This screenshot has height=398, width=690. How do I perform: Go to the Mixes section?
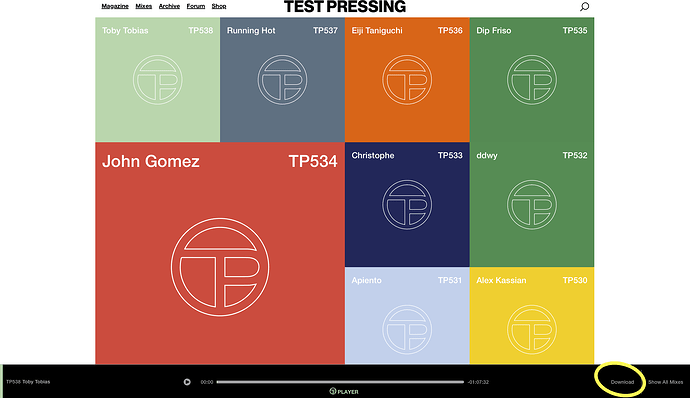click(143, 6)
